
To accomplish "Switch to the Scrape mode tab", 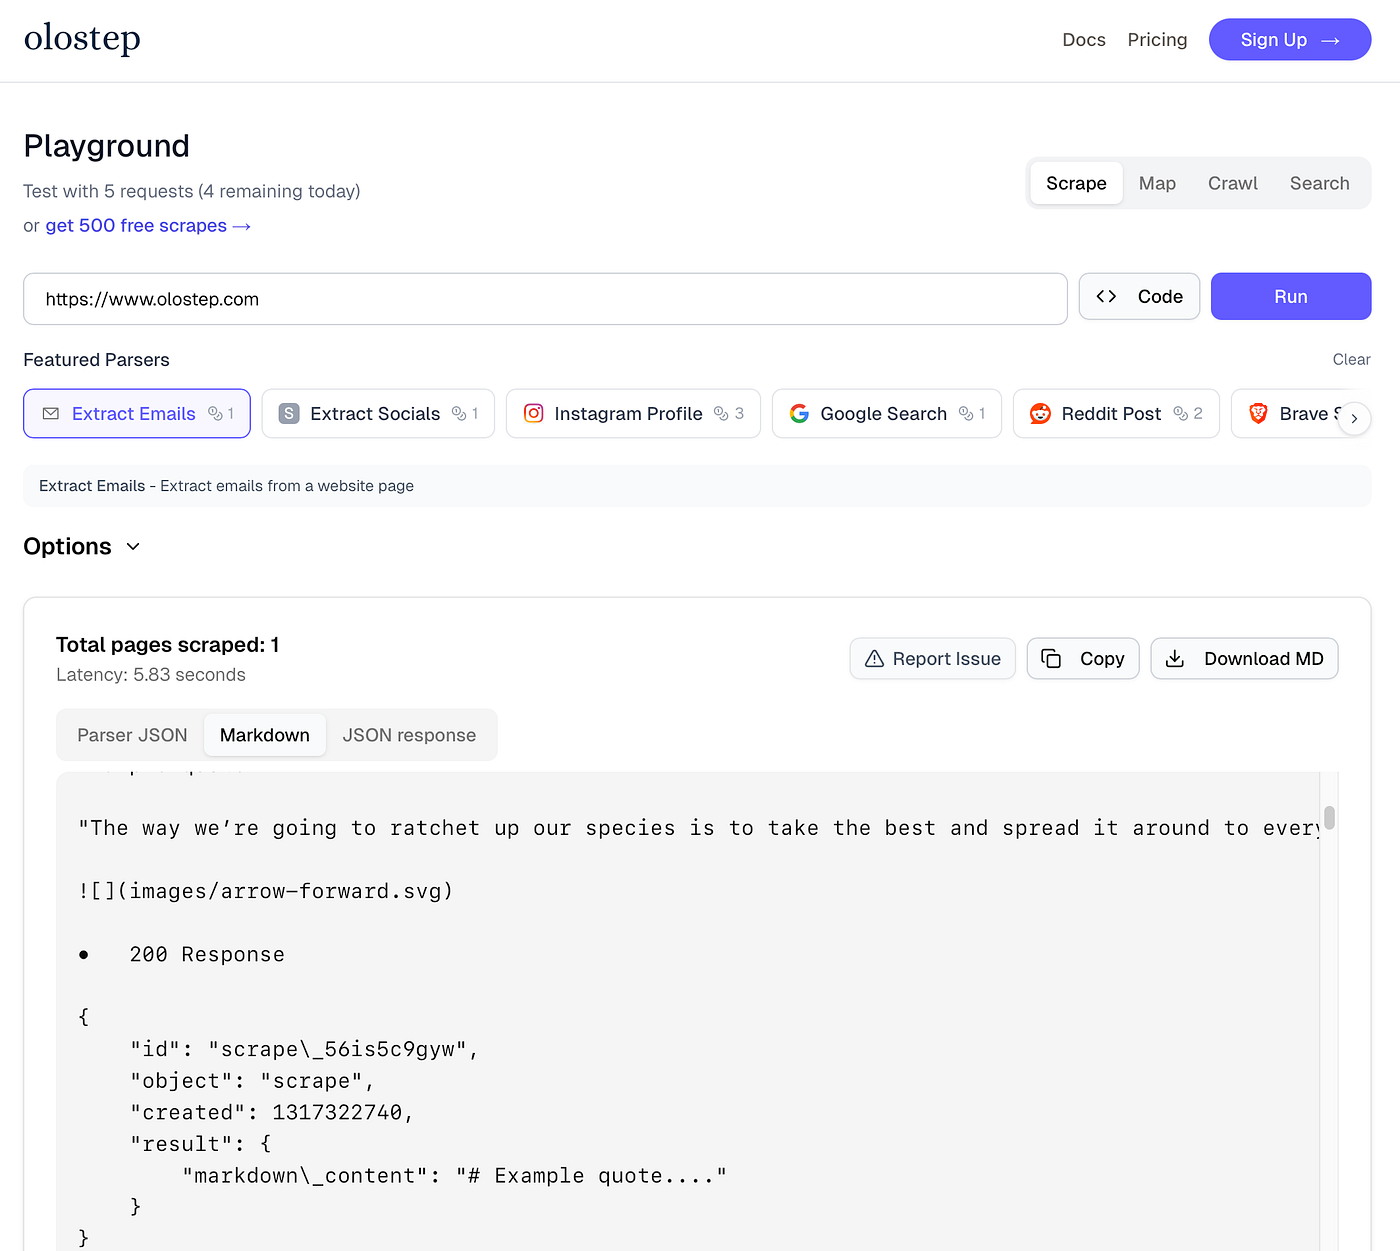I will pos(1076,183).
